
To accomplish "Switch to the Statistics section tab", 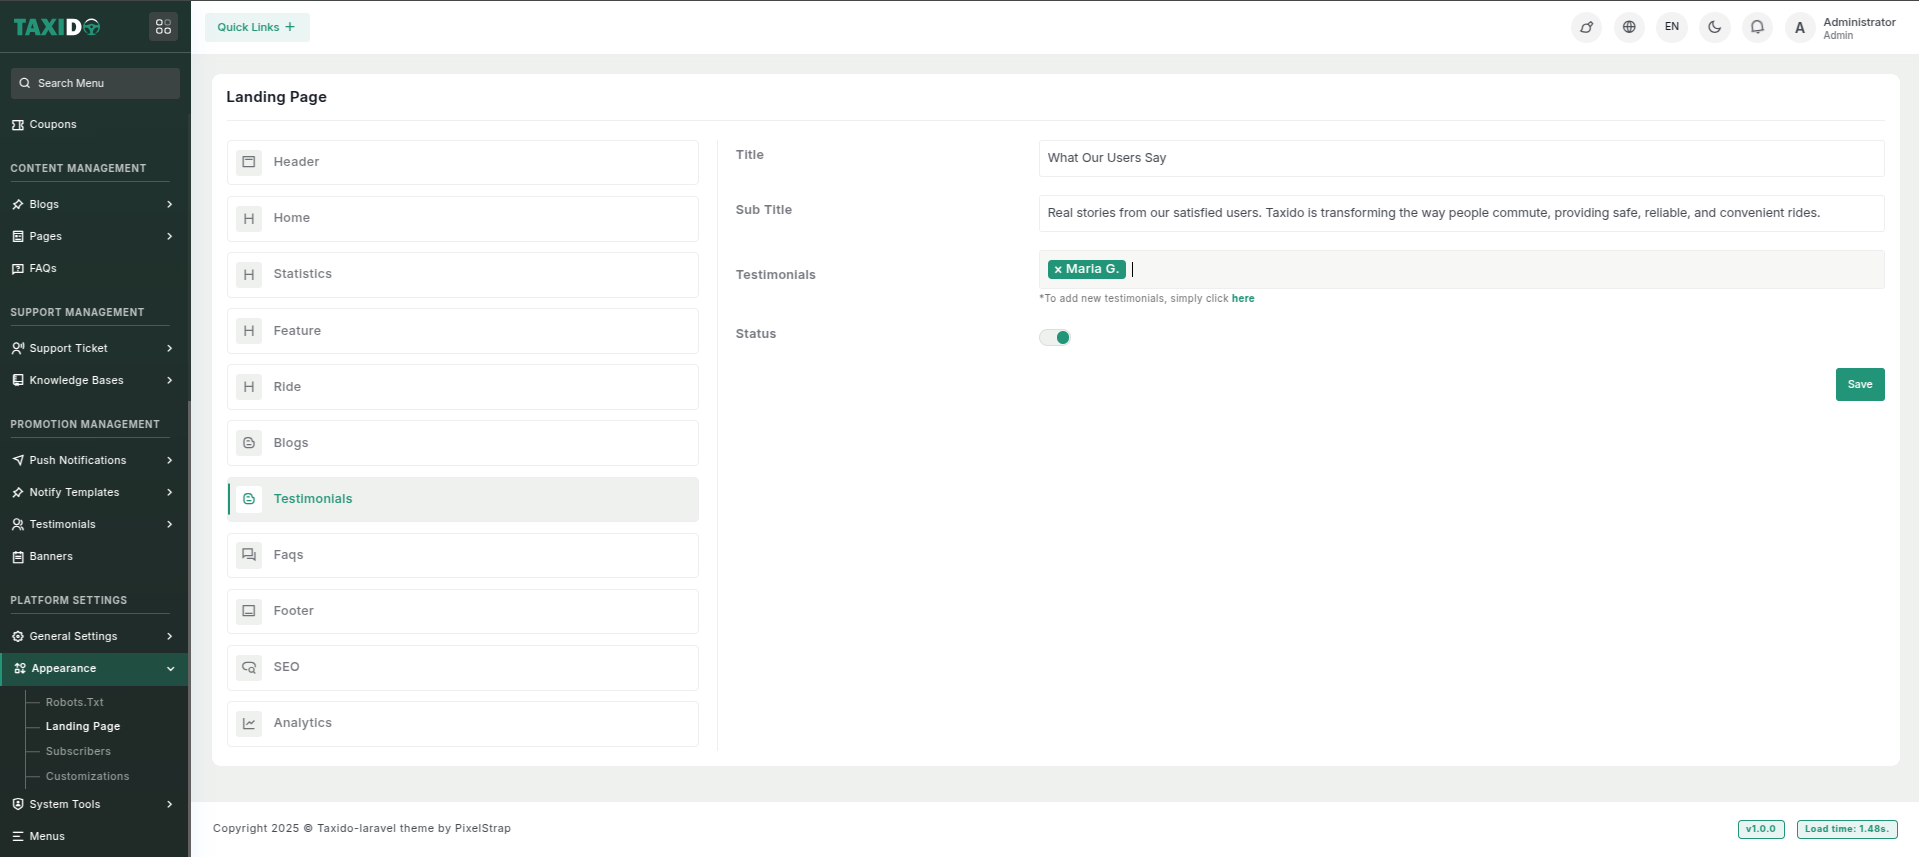I will [463, 274].
